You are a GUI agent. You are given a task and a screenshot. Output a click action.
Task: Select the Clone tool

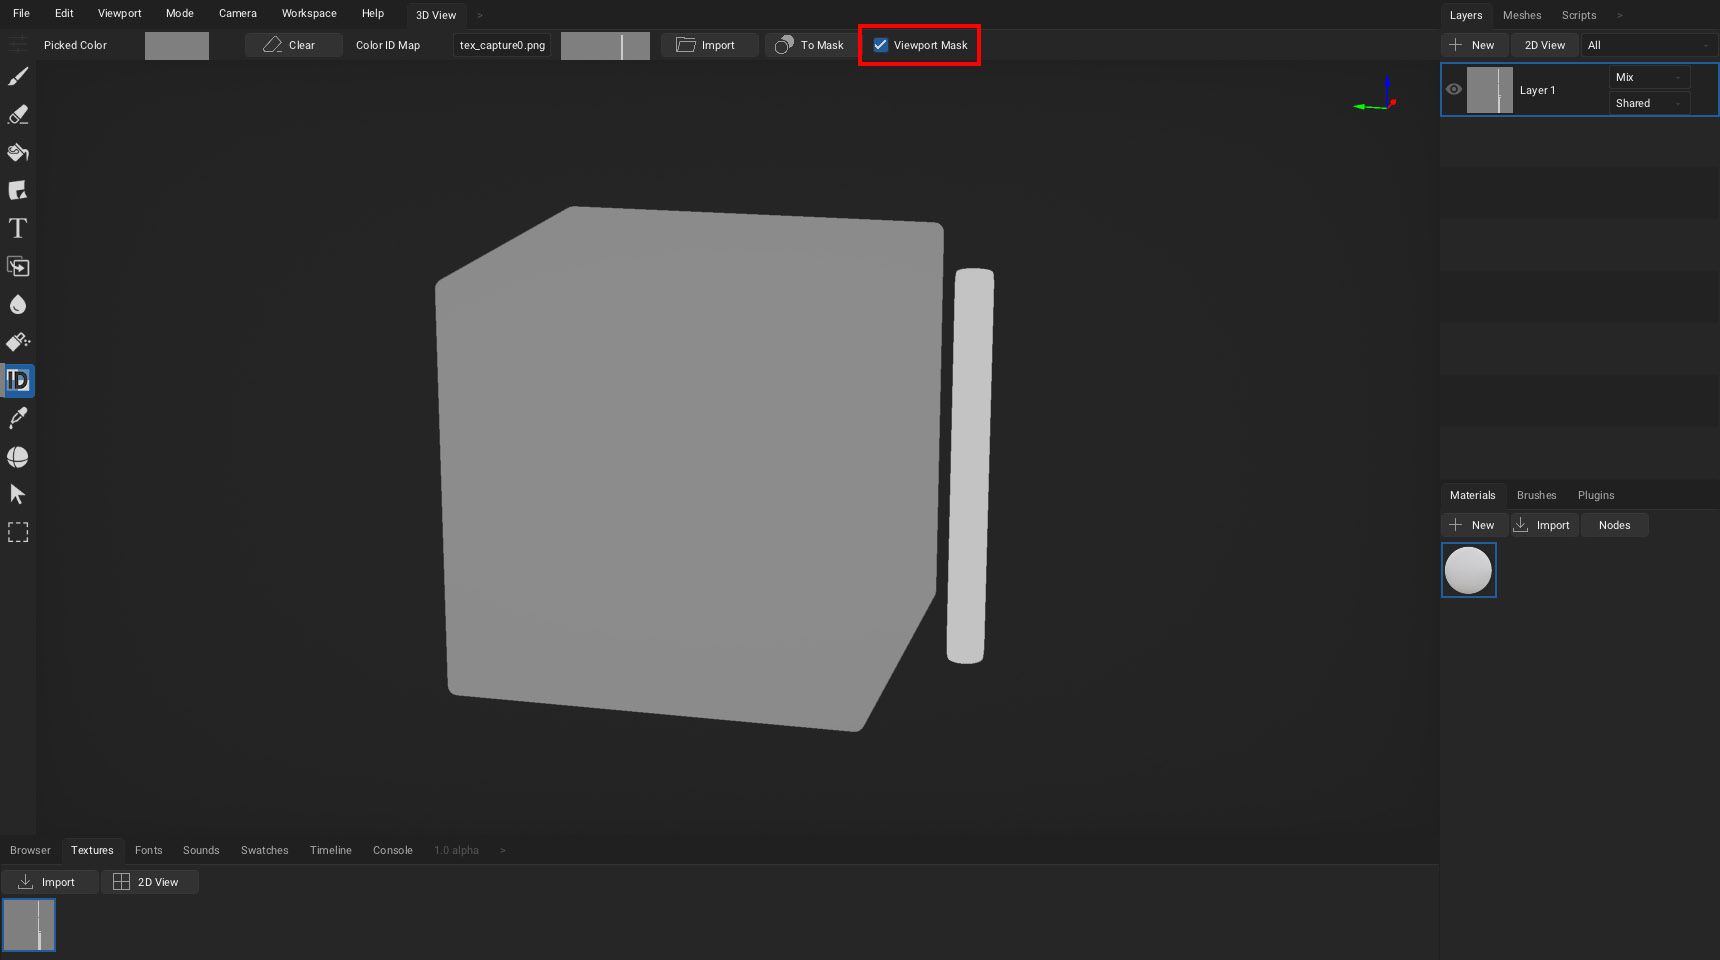coord(18,267)
